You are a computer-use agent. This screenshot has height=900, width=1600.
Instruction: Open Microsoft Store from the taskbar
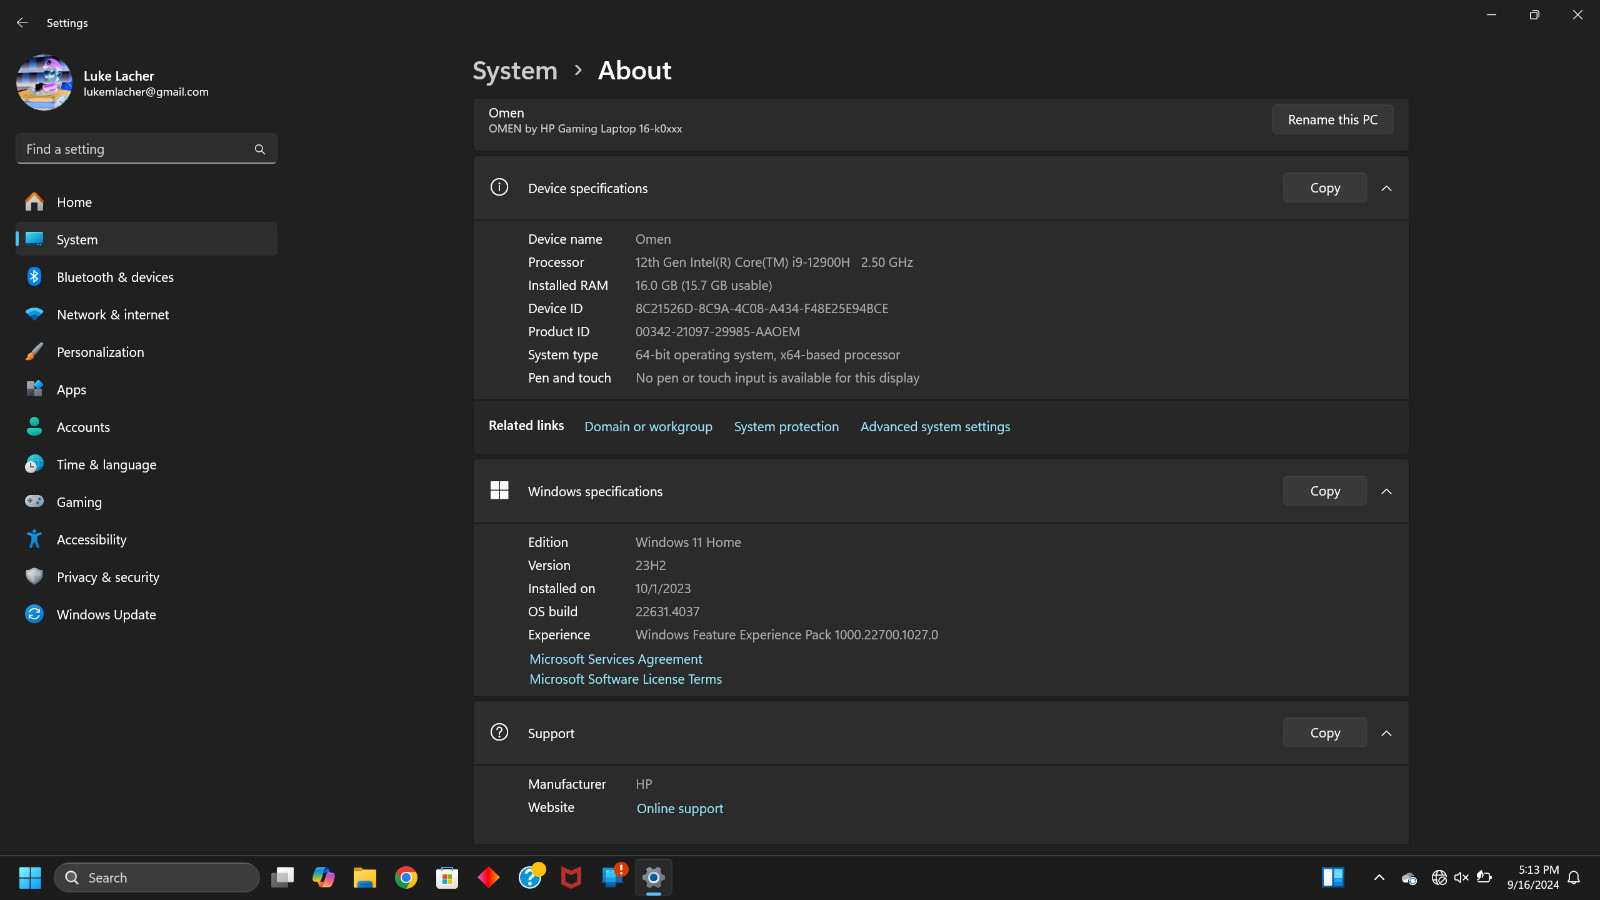[447, 878]
